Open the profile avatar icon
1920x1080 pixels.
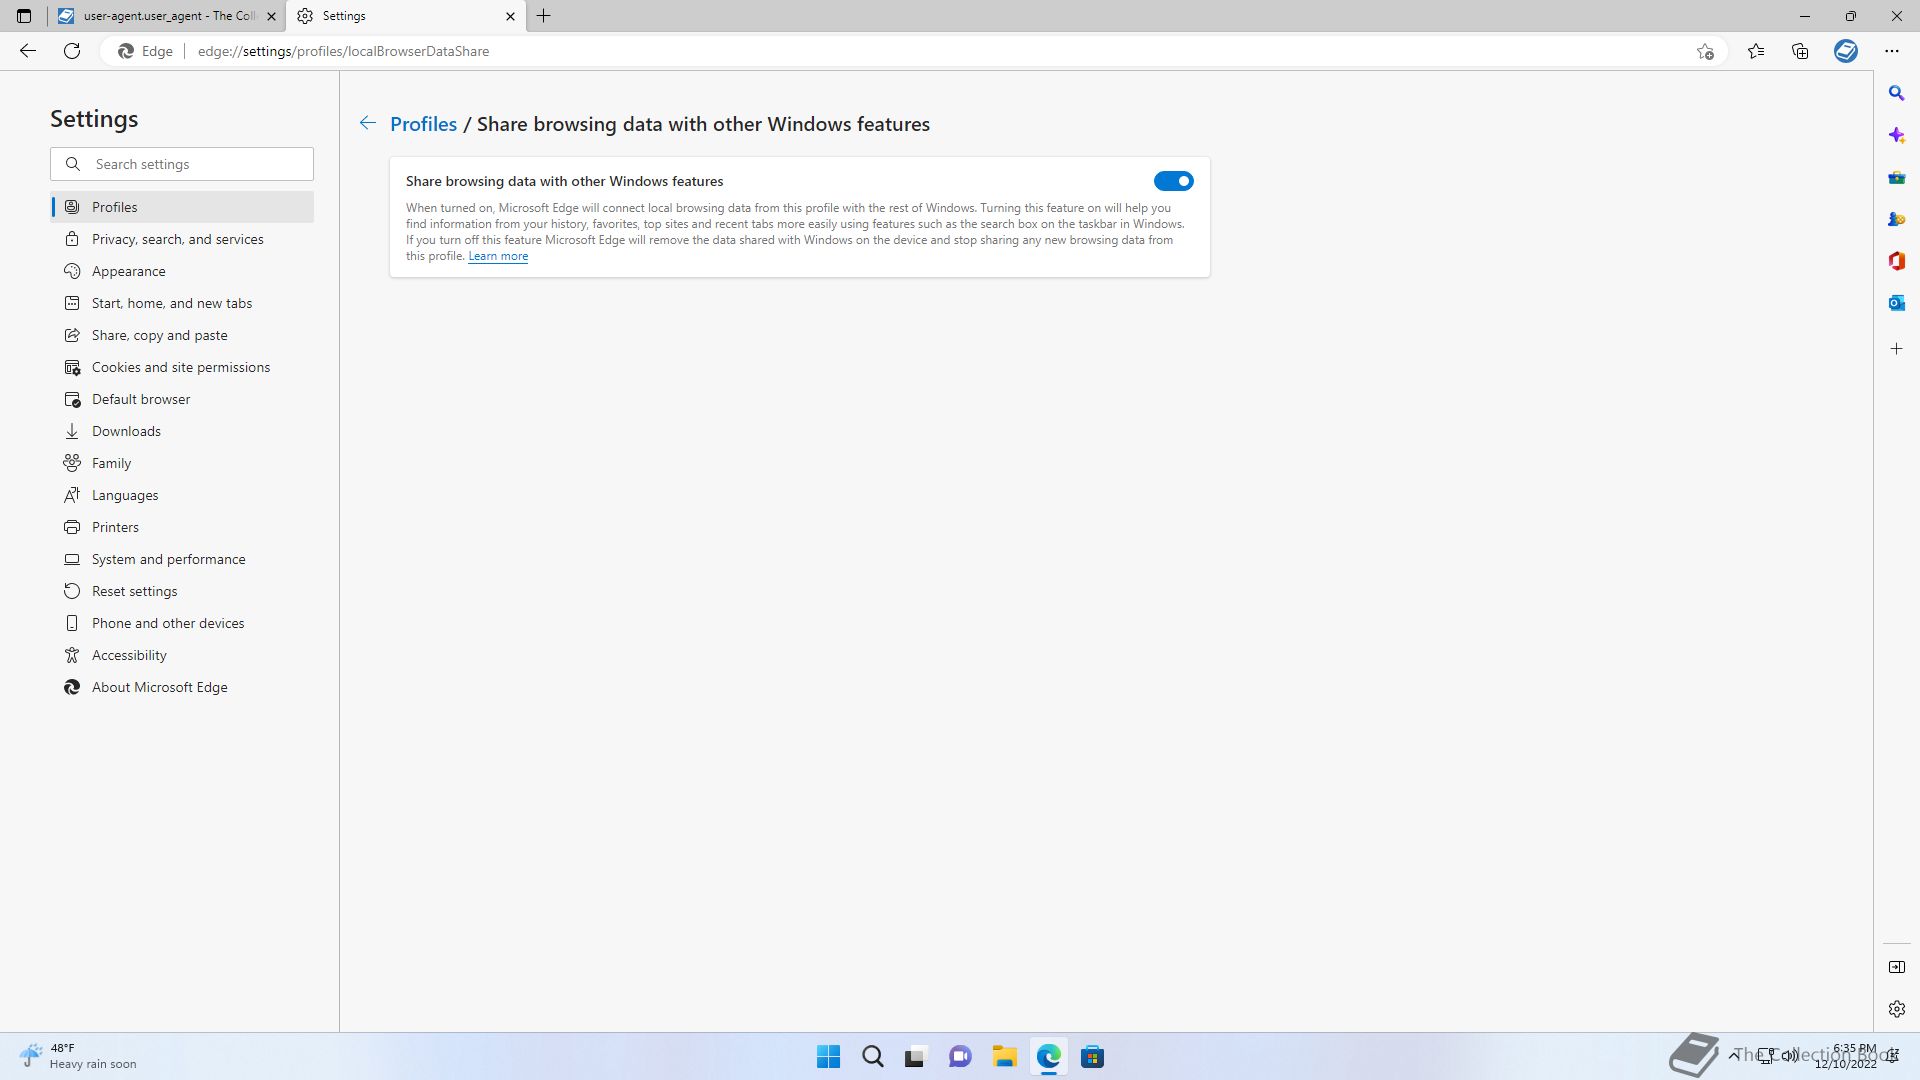pos(1846,51)
